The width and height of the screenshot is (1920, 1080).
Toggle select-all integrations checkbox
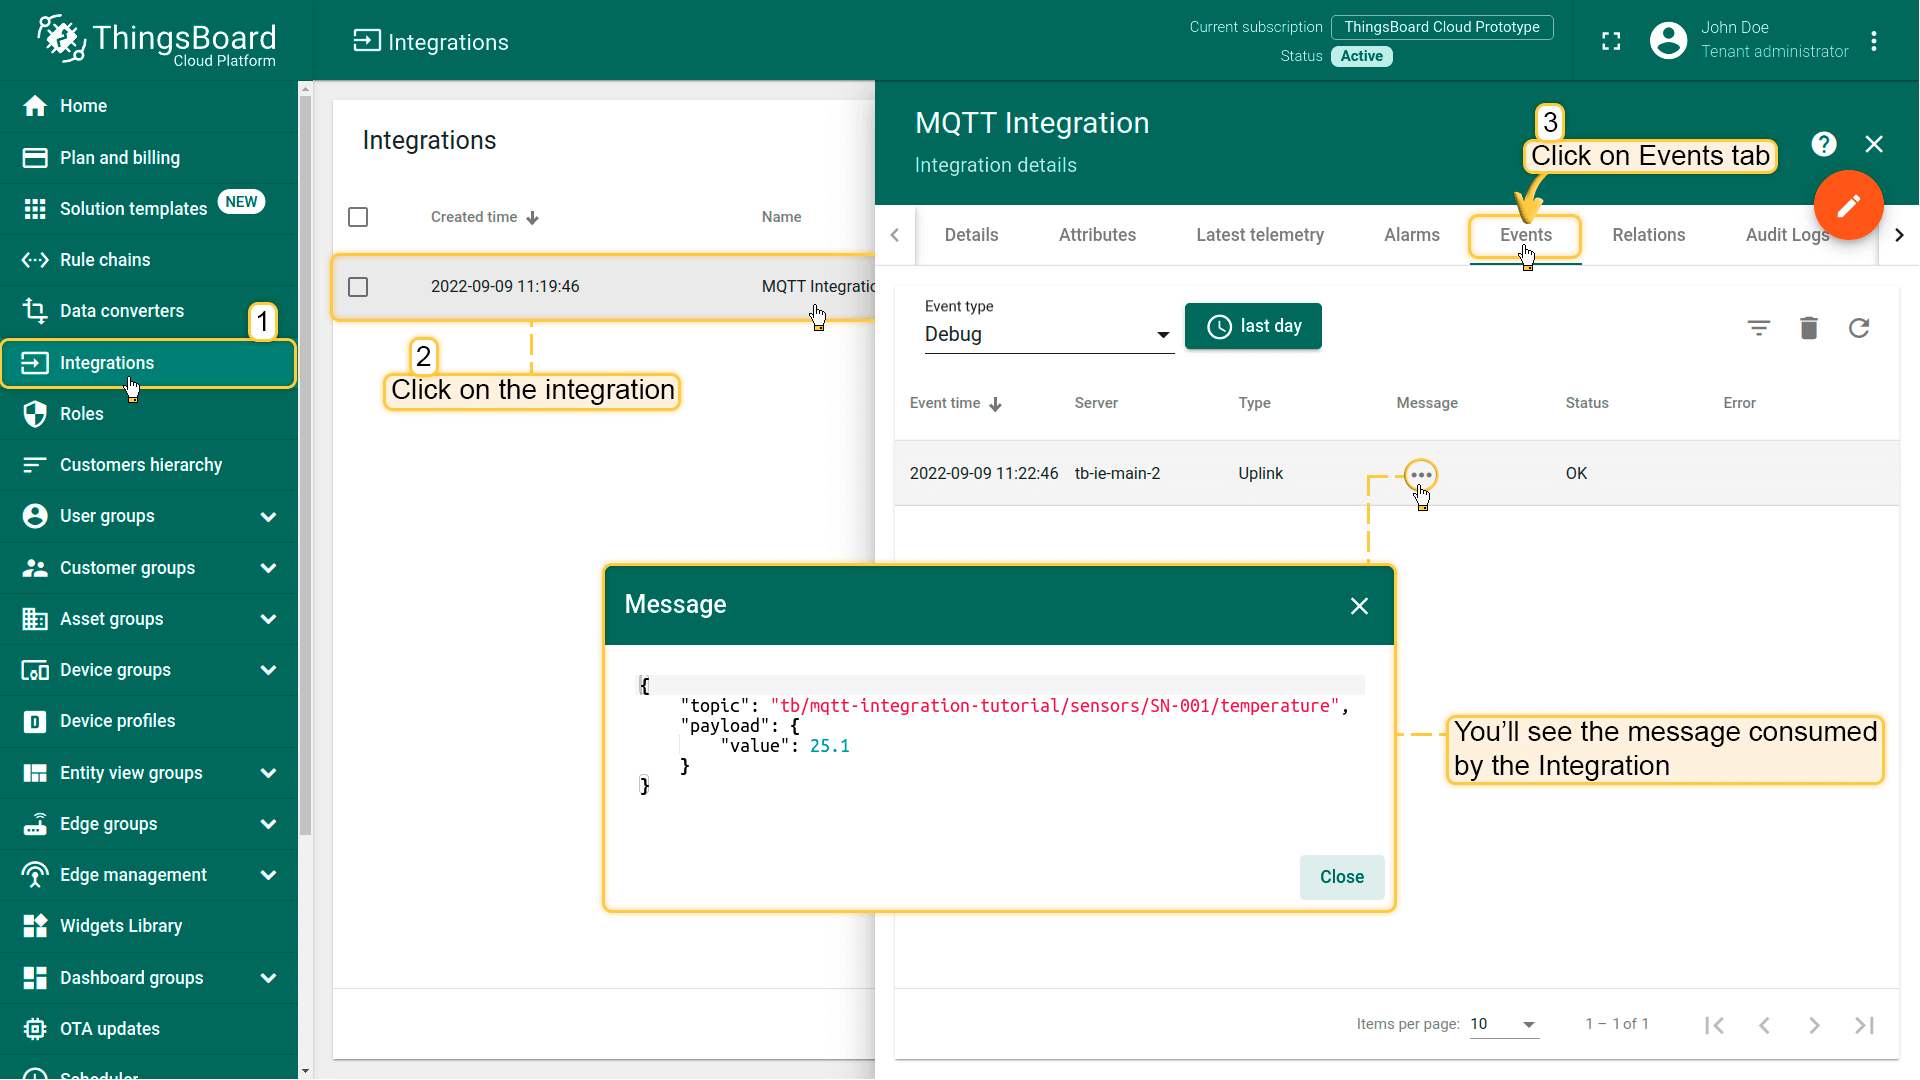click(358, 217)
